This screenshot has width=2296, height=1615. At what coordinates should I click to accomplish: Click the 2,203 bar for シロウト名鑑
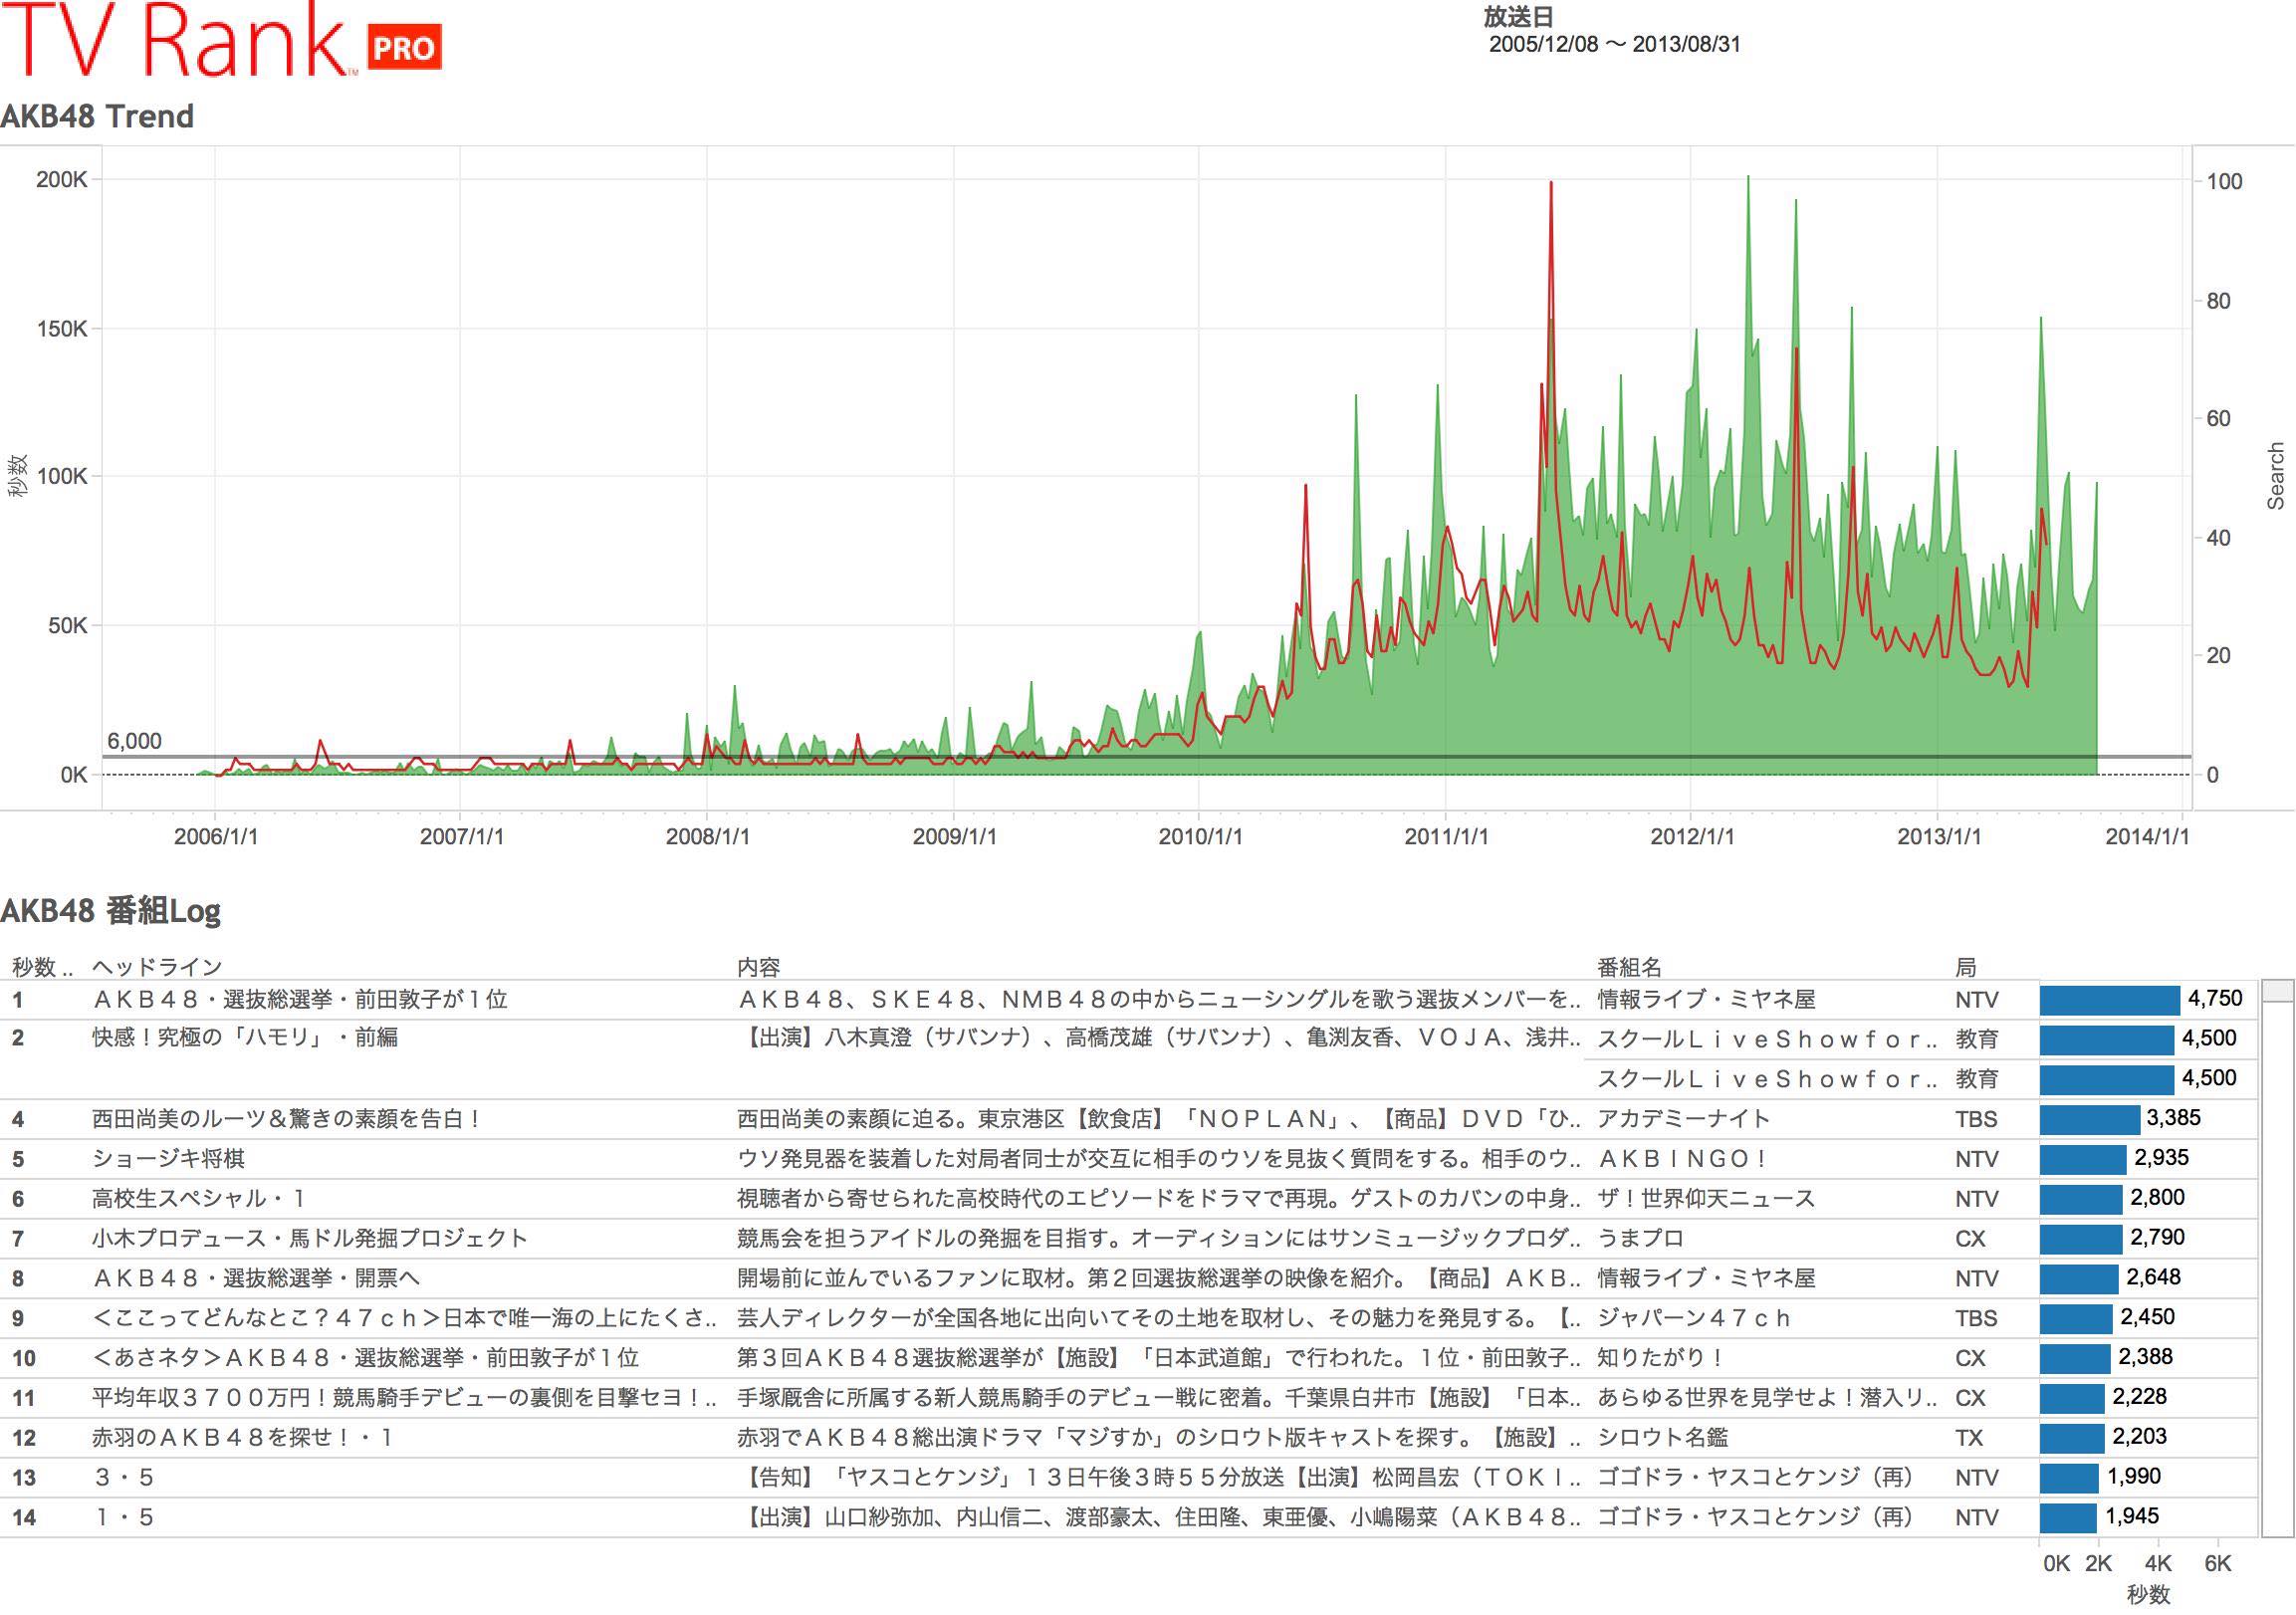coord(2072,1439)
